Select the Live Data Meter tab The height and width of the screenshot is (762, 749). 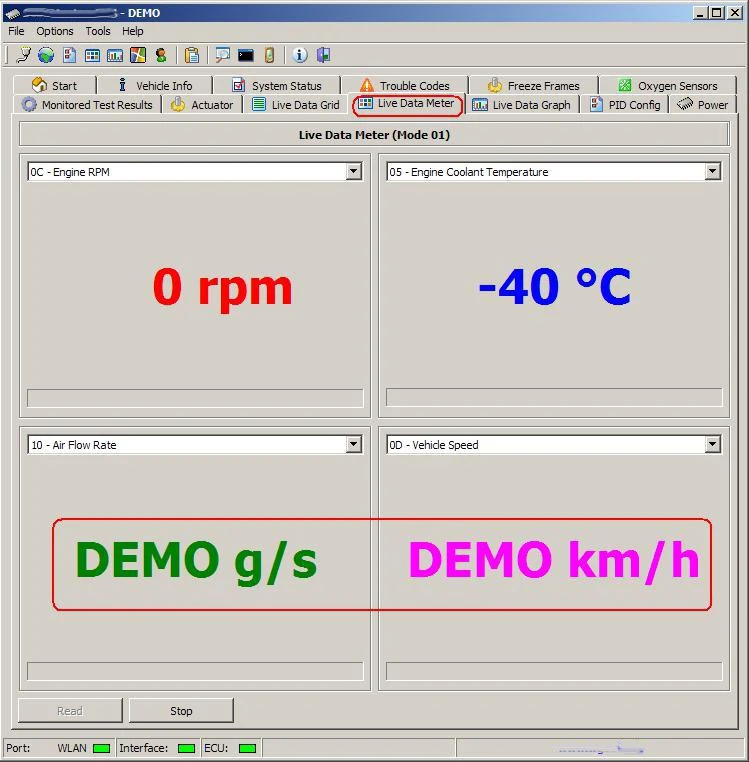pyautogui.click(x=407, y=104)
